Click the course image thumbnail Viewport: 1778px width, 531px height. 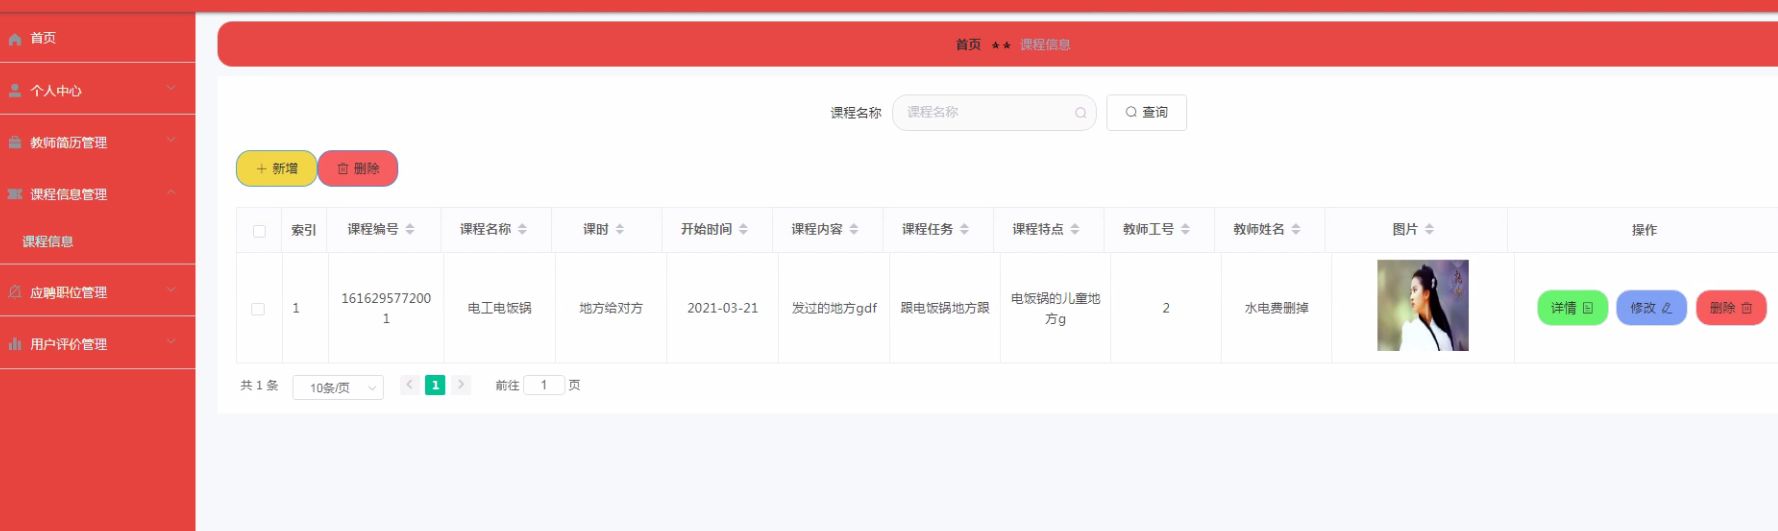click(x=1422, y=305)
